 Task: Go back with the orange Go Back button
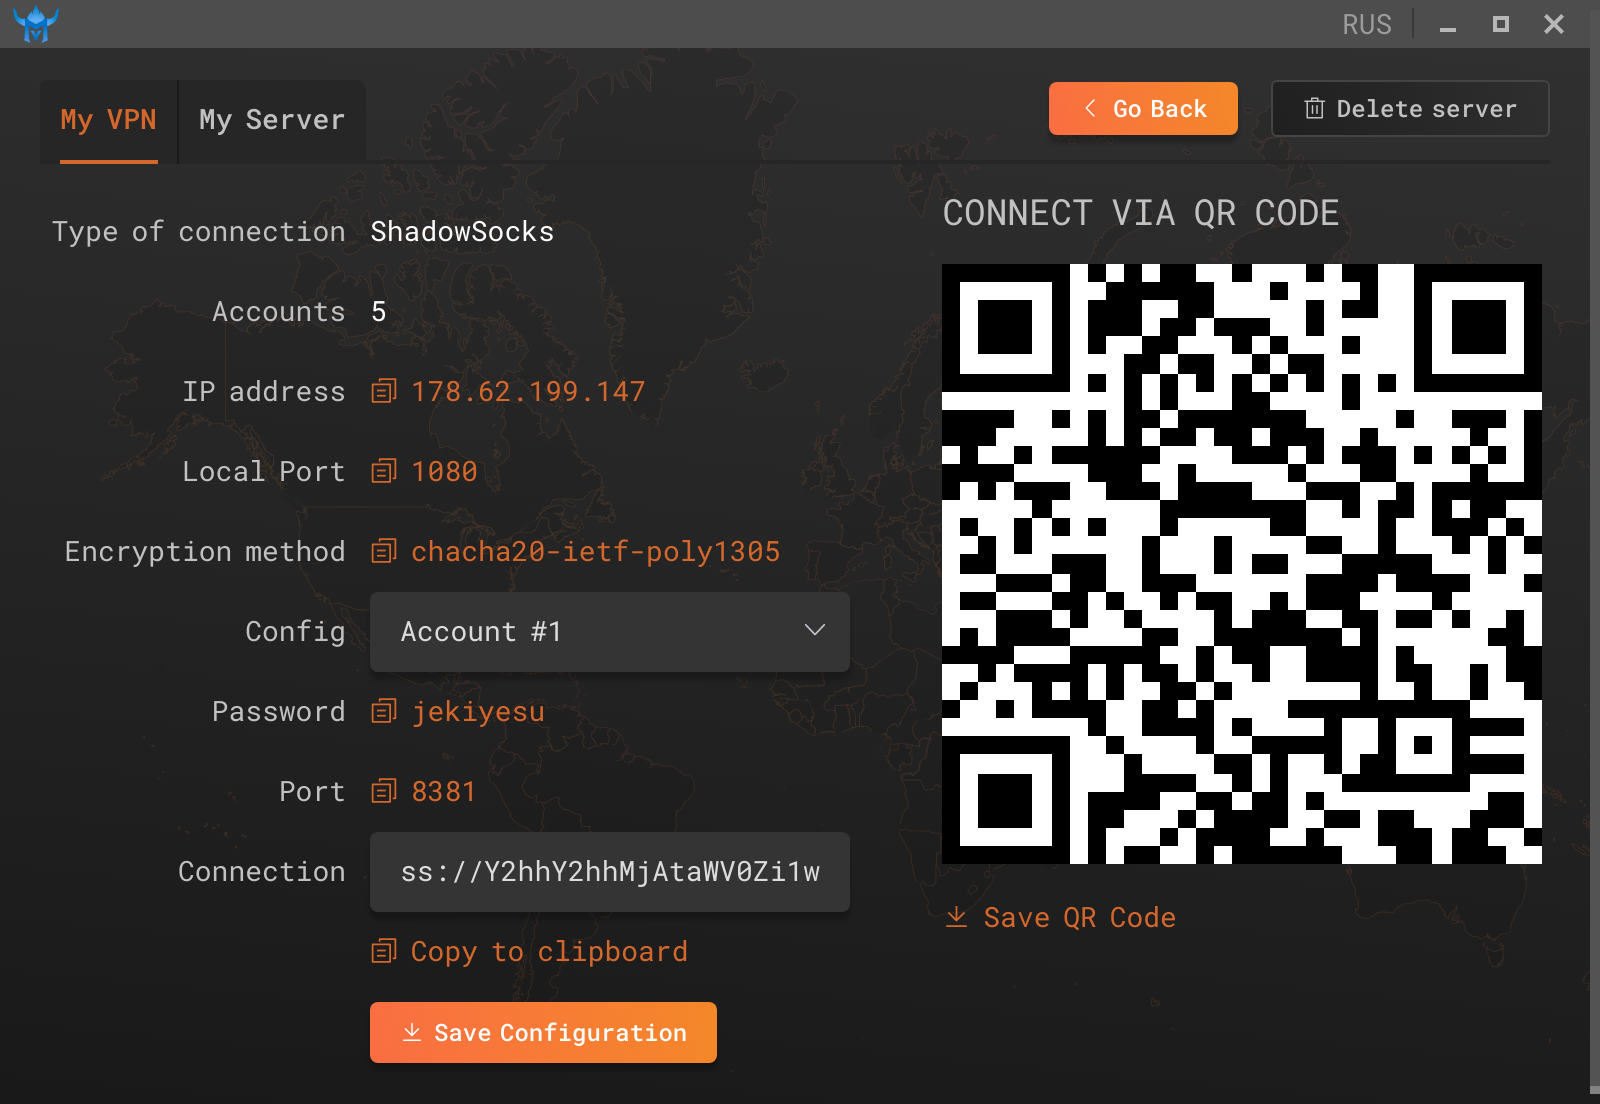click(x=1143, y=108)
